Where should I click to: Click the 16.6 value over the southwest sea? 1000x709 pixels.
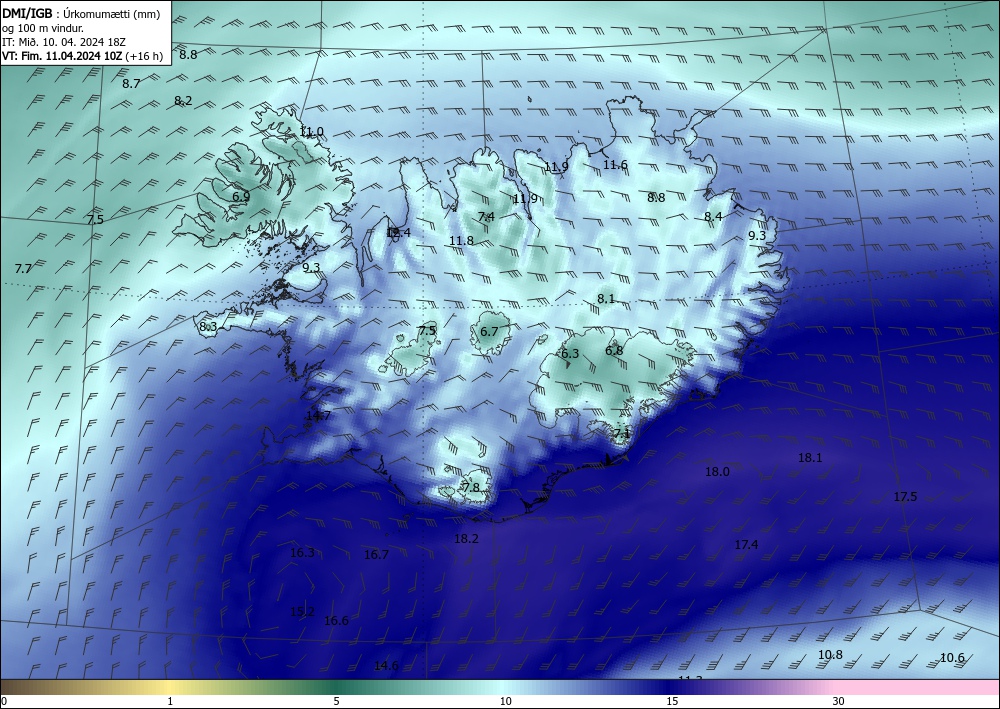coord(336,621)
